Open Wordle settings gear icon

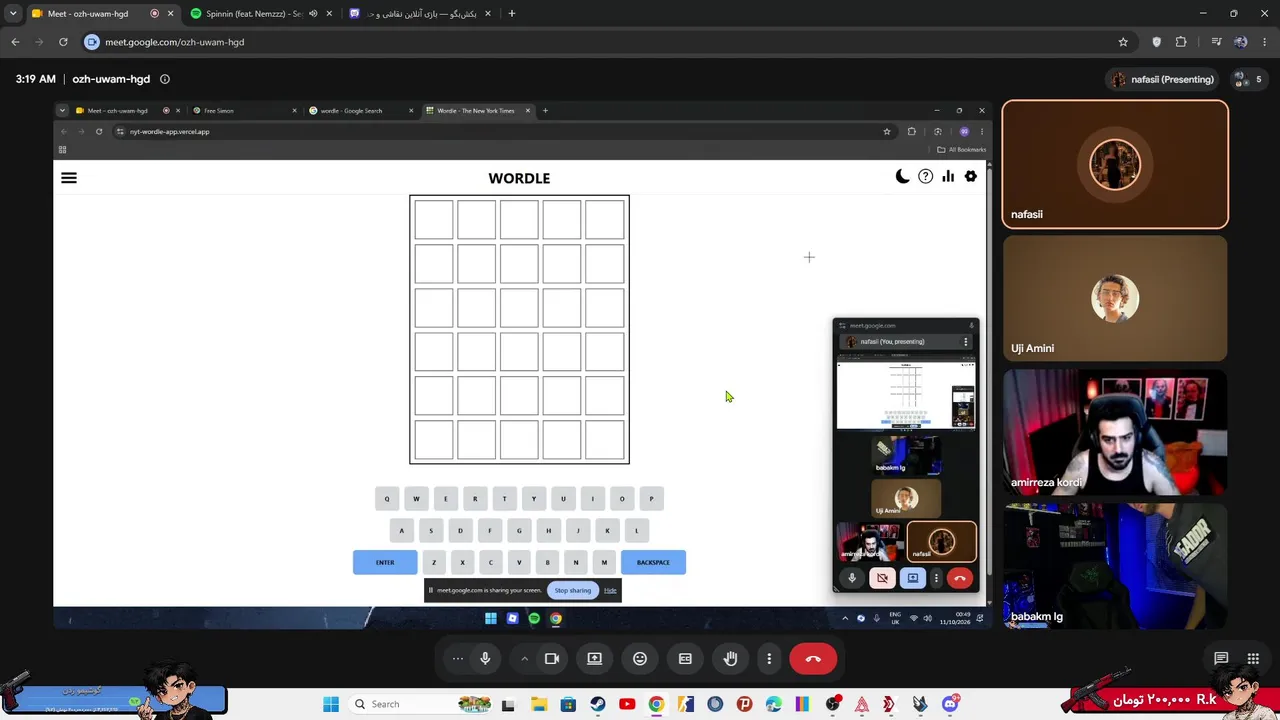(970, 177)
